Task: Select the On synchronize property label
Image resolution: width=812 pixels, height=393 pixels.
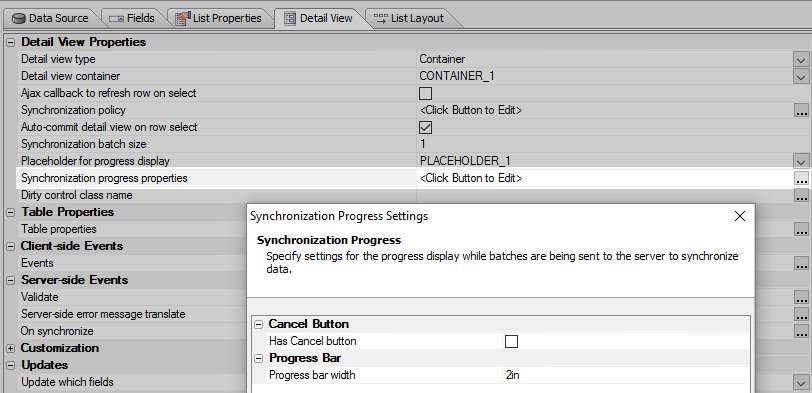Action: point(57,331)
